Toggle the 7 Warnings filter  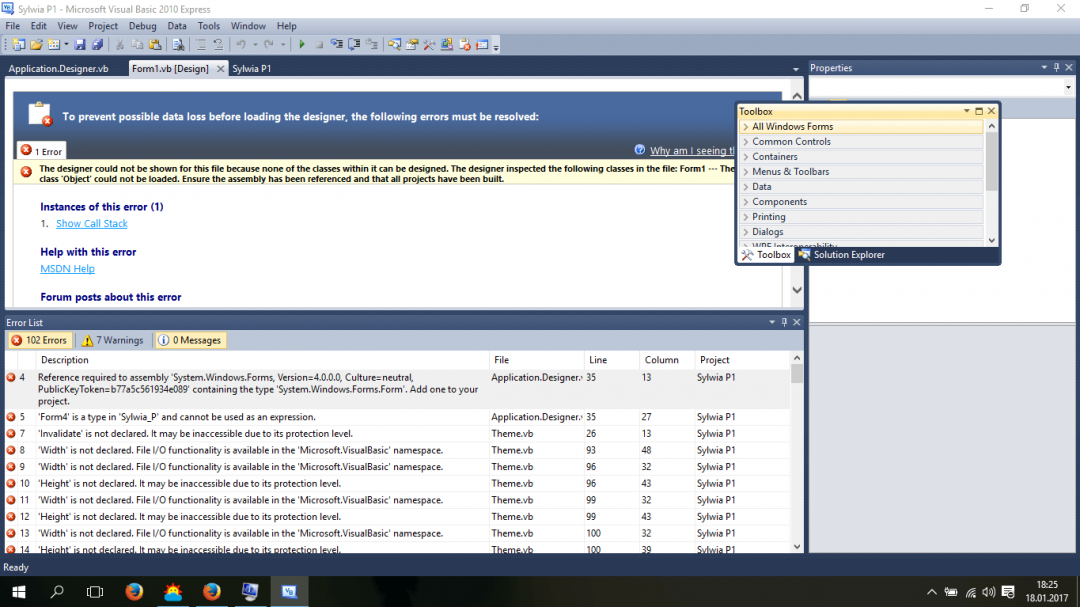pos(113,341)
